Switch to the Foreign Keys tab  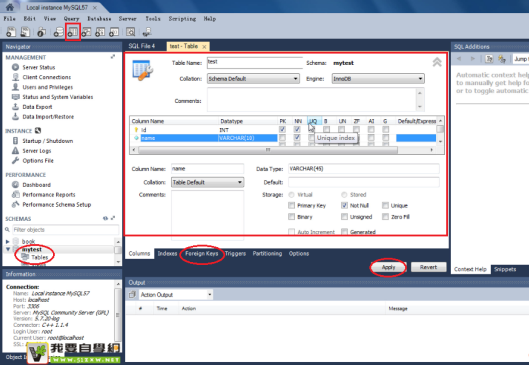(201, 253)
